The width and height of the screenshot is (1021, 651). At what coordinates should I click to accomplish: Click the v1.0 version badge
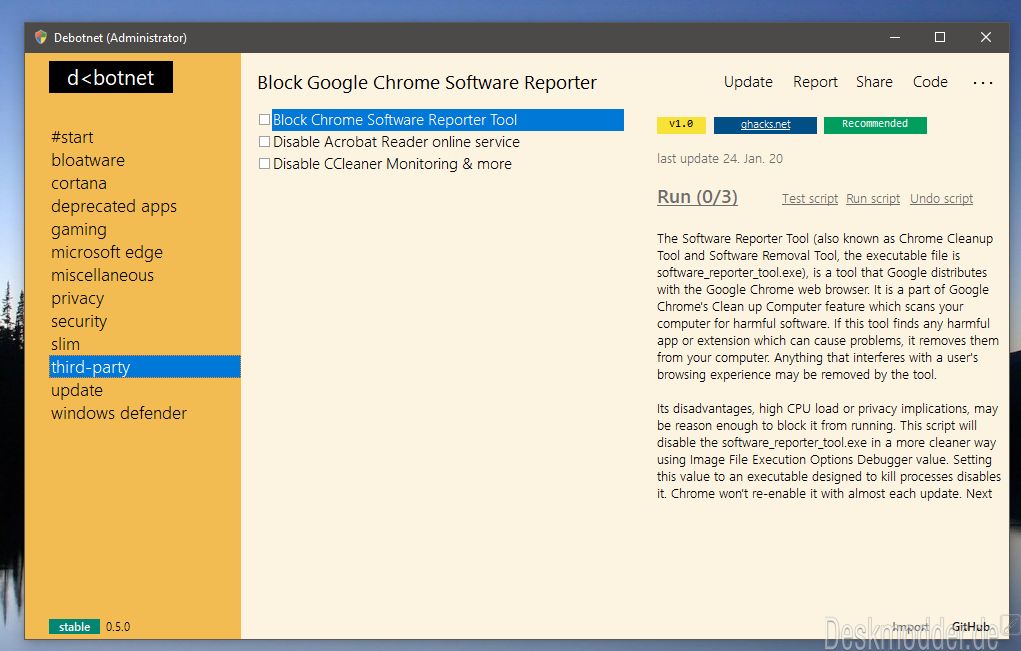[681, 124]
